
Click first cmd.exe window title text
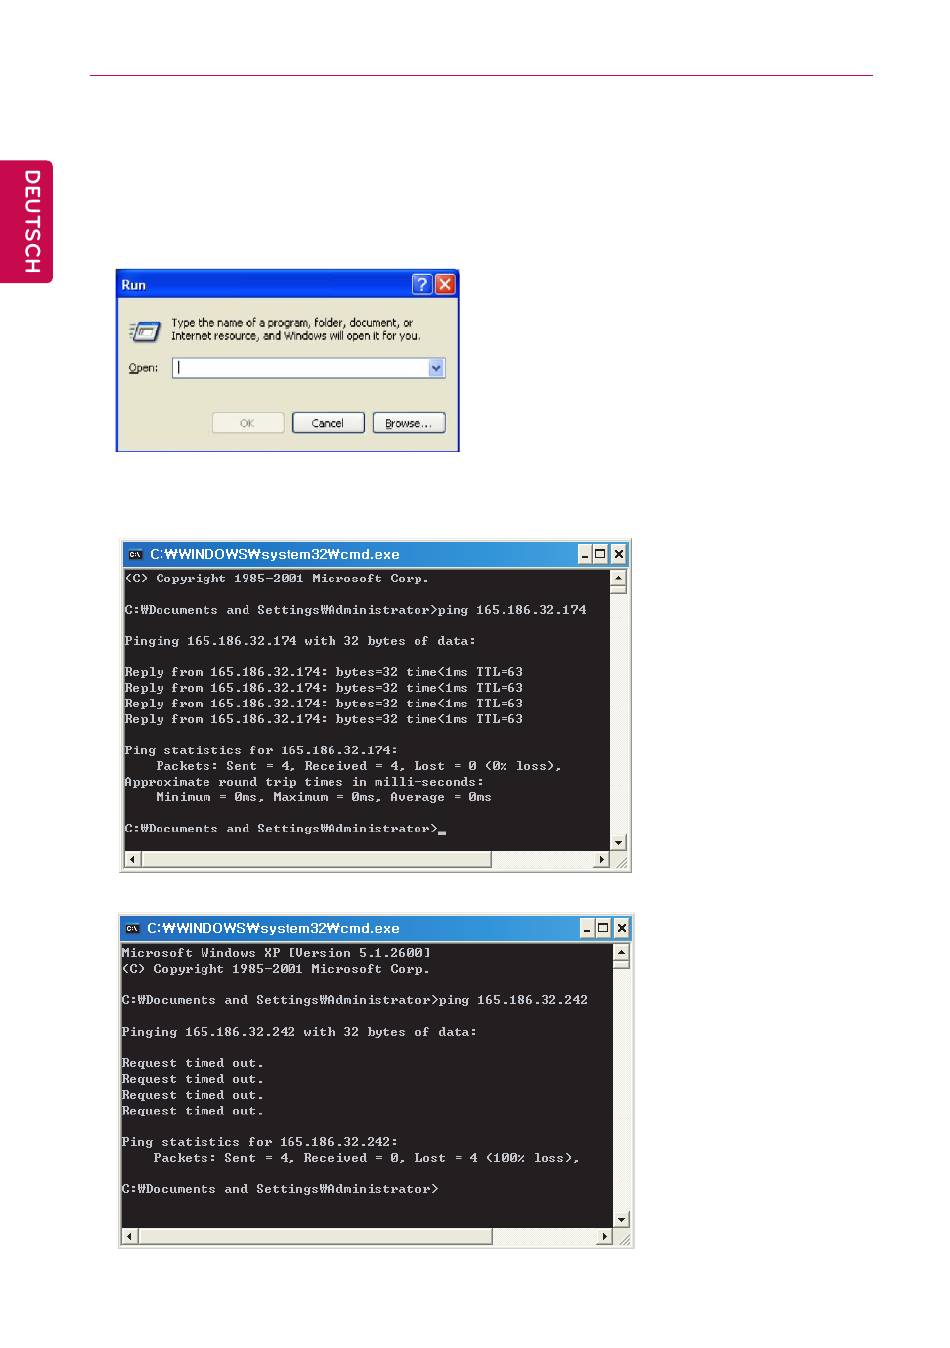[275, 554]
